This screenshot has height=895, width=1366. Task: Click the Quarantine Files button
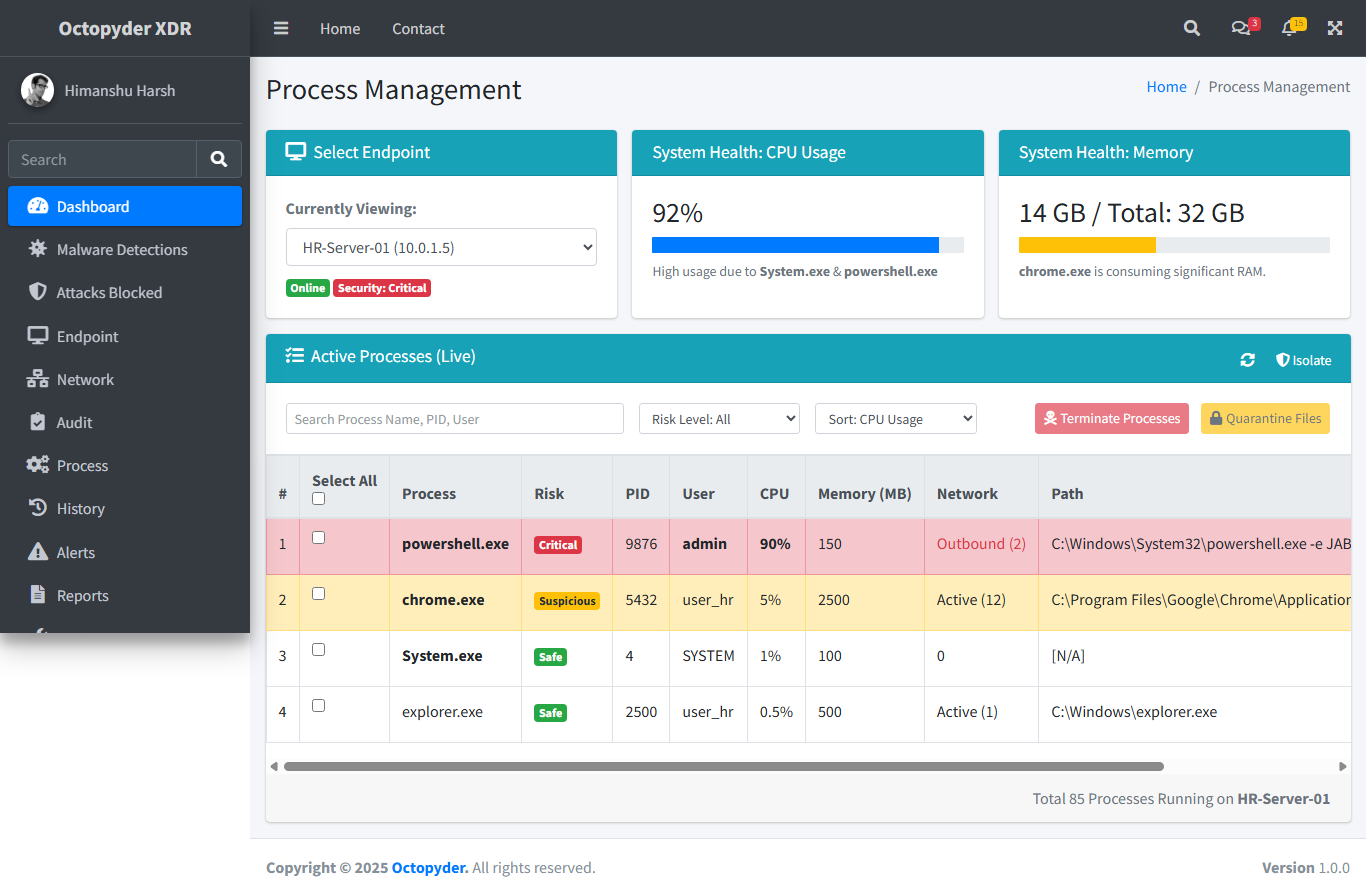(1264, 419)
